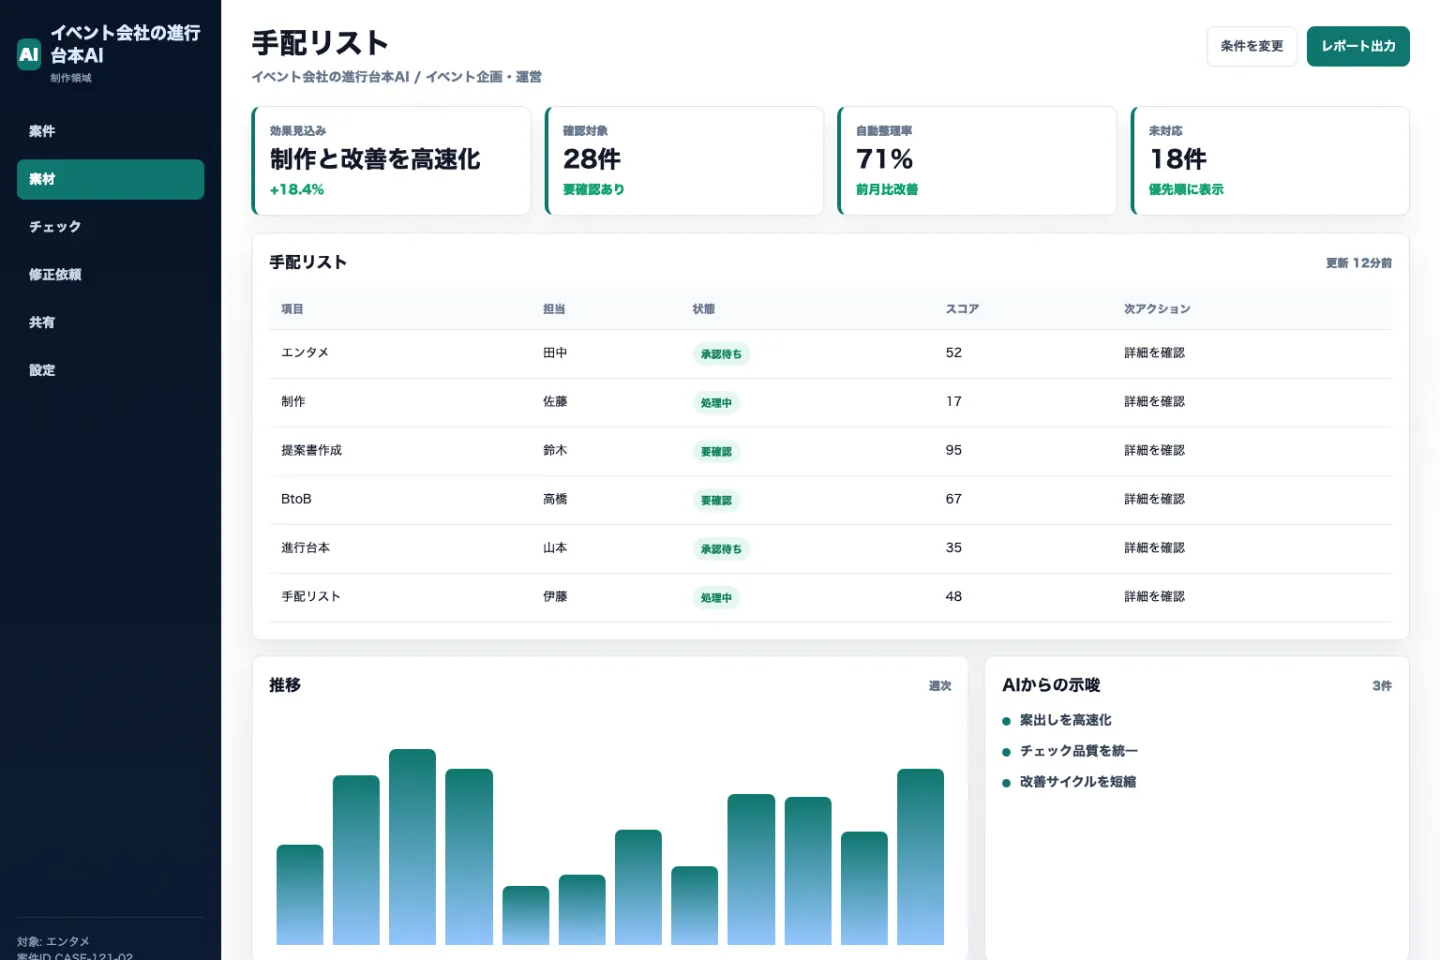Click 詳細を確認 in the 手配リスト row
1440x960 pixels.
pyautogui.click(x=1154, y=597)
